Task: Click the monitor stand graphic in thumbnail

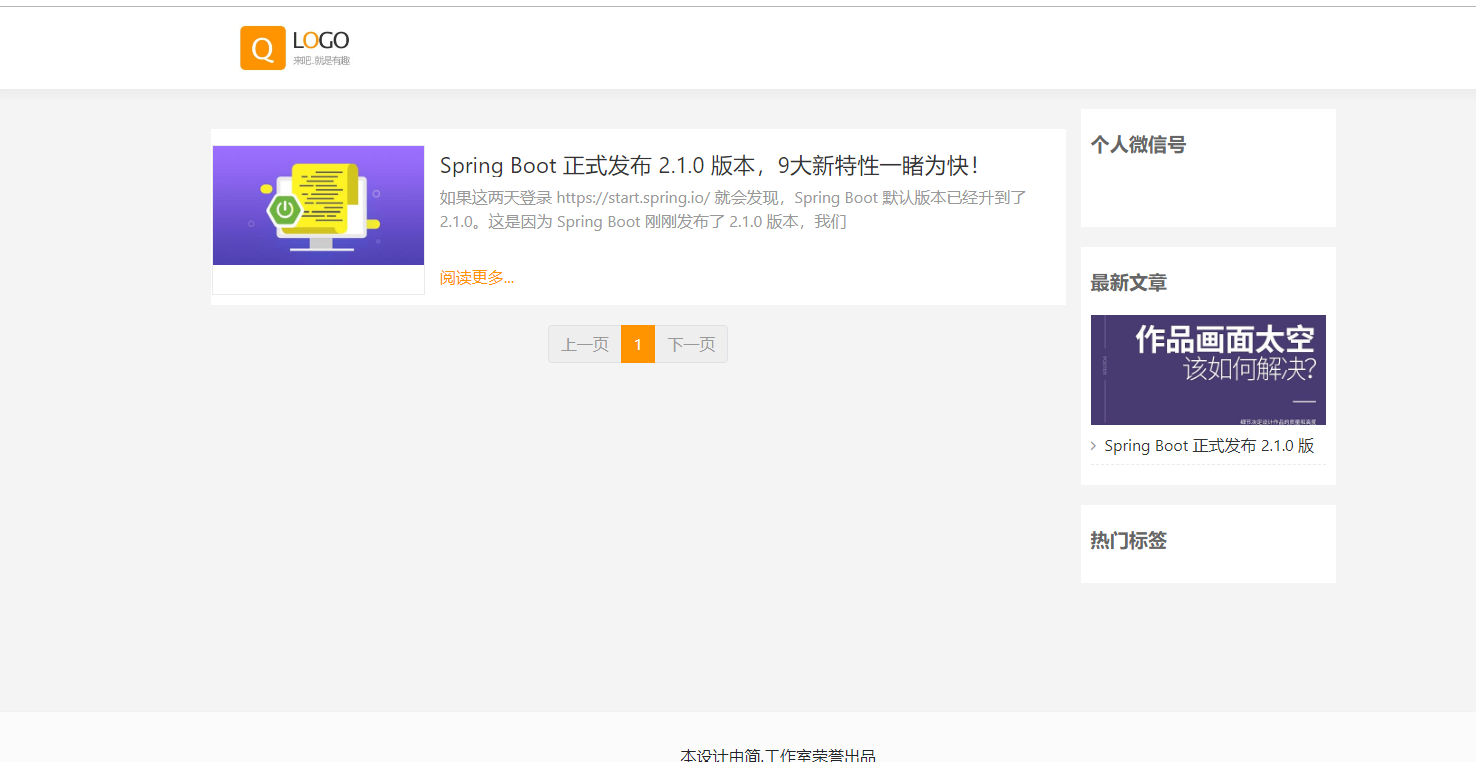Action: [321, 245]
